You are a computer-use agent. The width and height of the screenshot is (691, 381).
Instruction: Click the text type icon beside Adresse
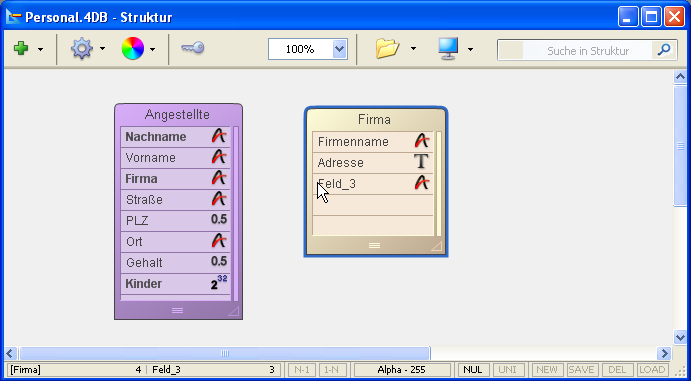click(421, 161)
